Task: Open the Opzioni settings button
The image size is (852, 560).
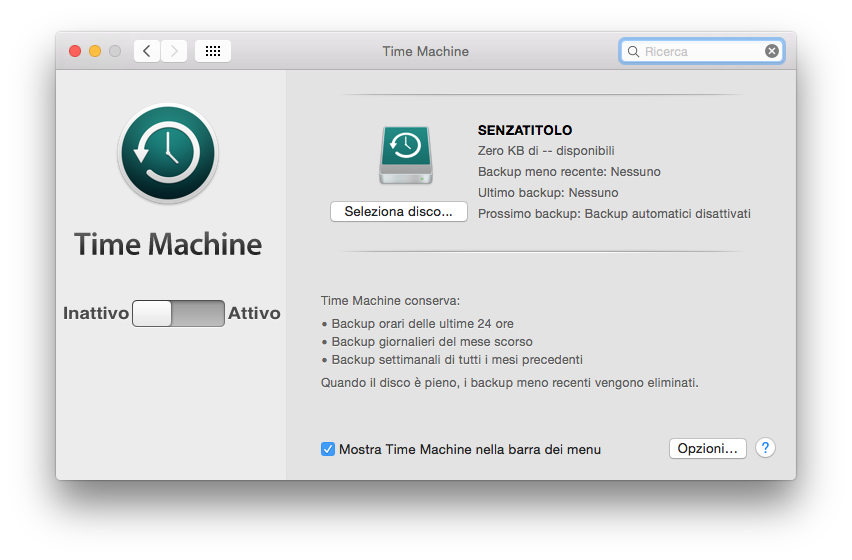Action: [x=708, y=448]
